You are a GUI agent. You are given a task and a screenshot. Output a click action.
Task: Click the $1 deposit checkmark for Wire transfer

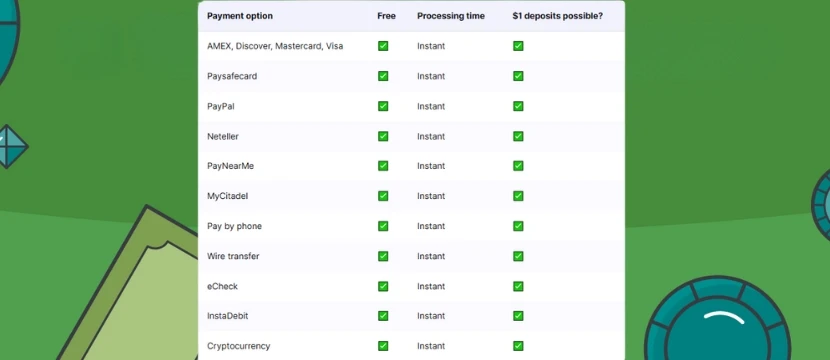[x=518, y=256]
